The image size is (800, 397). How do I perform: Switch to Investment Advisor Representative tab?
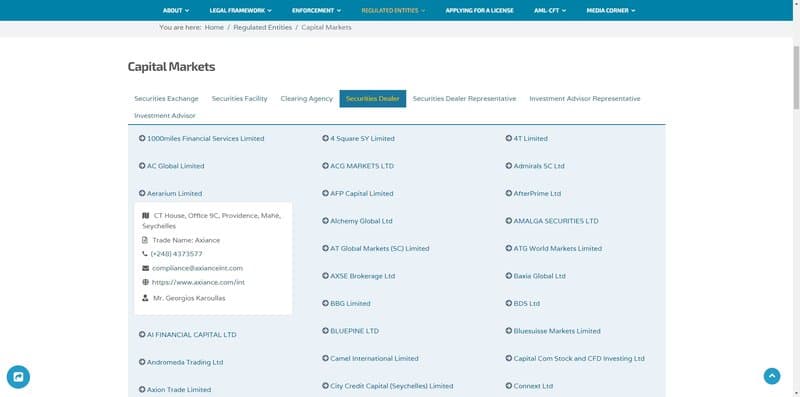point(585,98)
